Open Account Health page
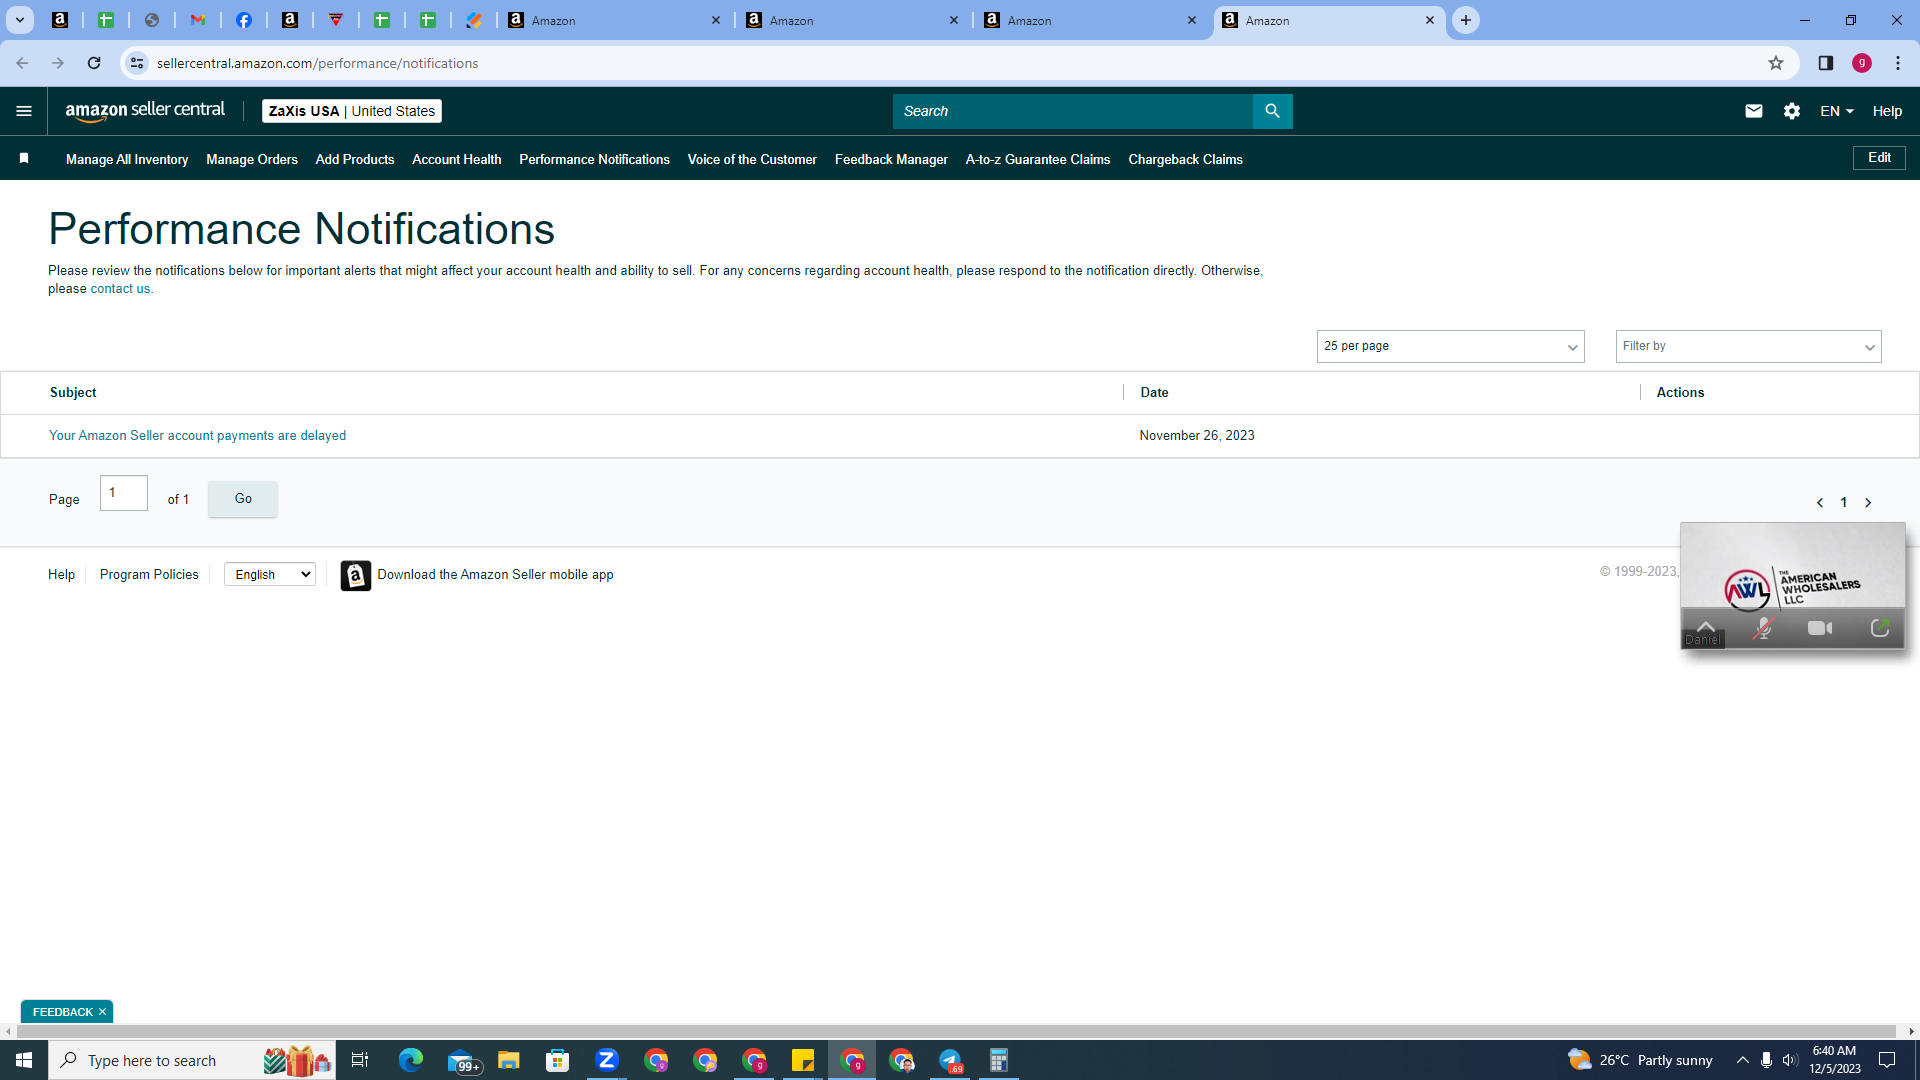The image size is (1920, 1080). tap(457, 159)
